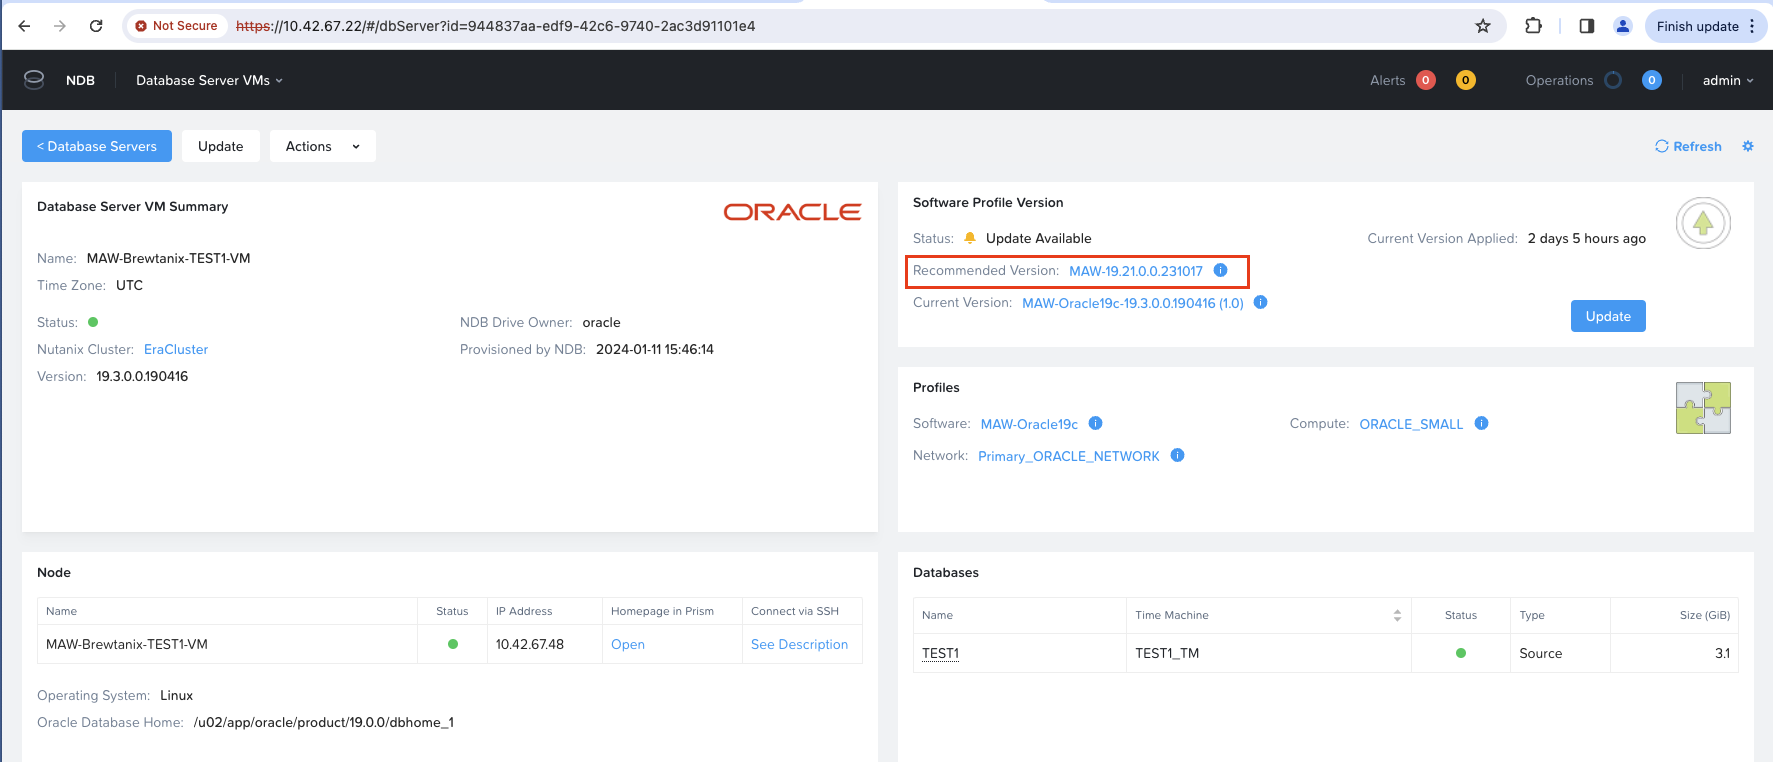Click info icon next to Recommended Version
The height and width of the screenshot is (762, 1773).
pos(1220,270)
